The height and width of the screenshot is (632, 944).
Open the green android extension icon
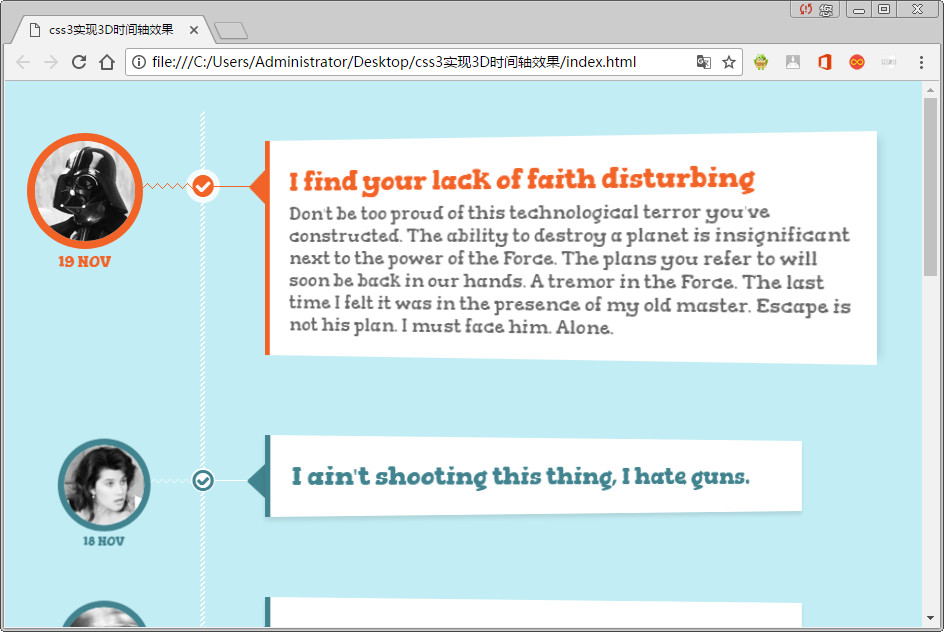pyautogui.click(x=761, y=62)
